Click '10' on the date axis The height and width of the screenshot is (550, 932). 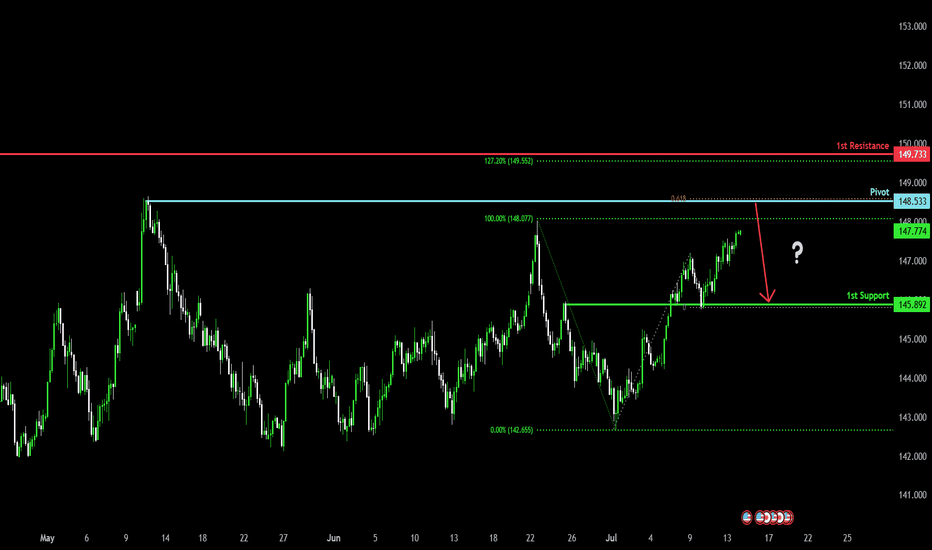(x=414, y=538)
